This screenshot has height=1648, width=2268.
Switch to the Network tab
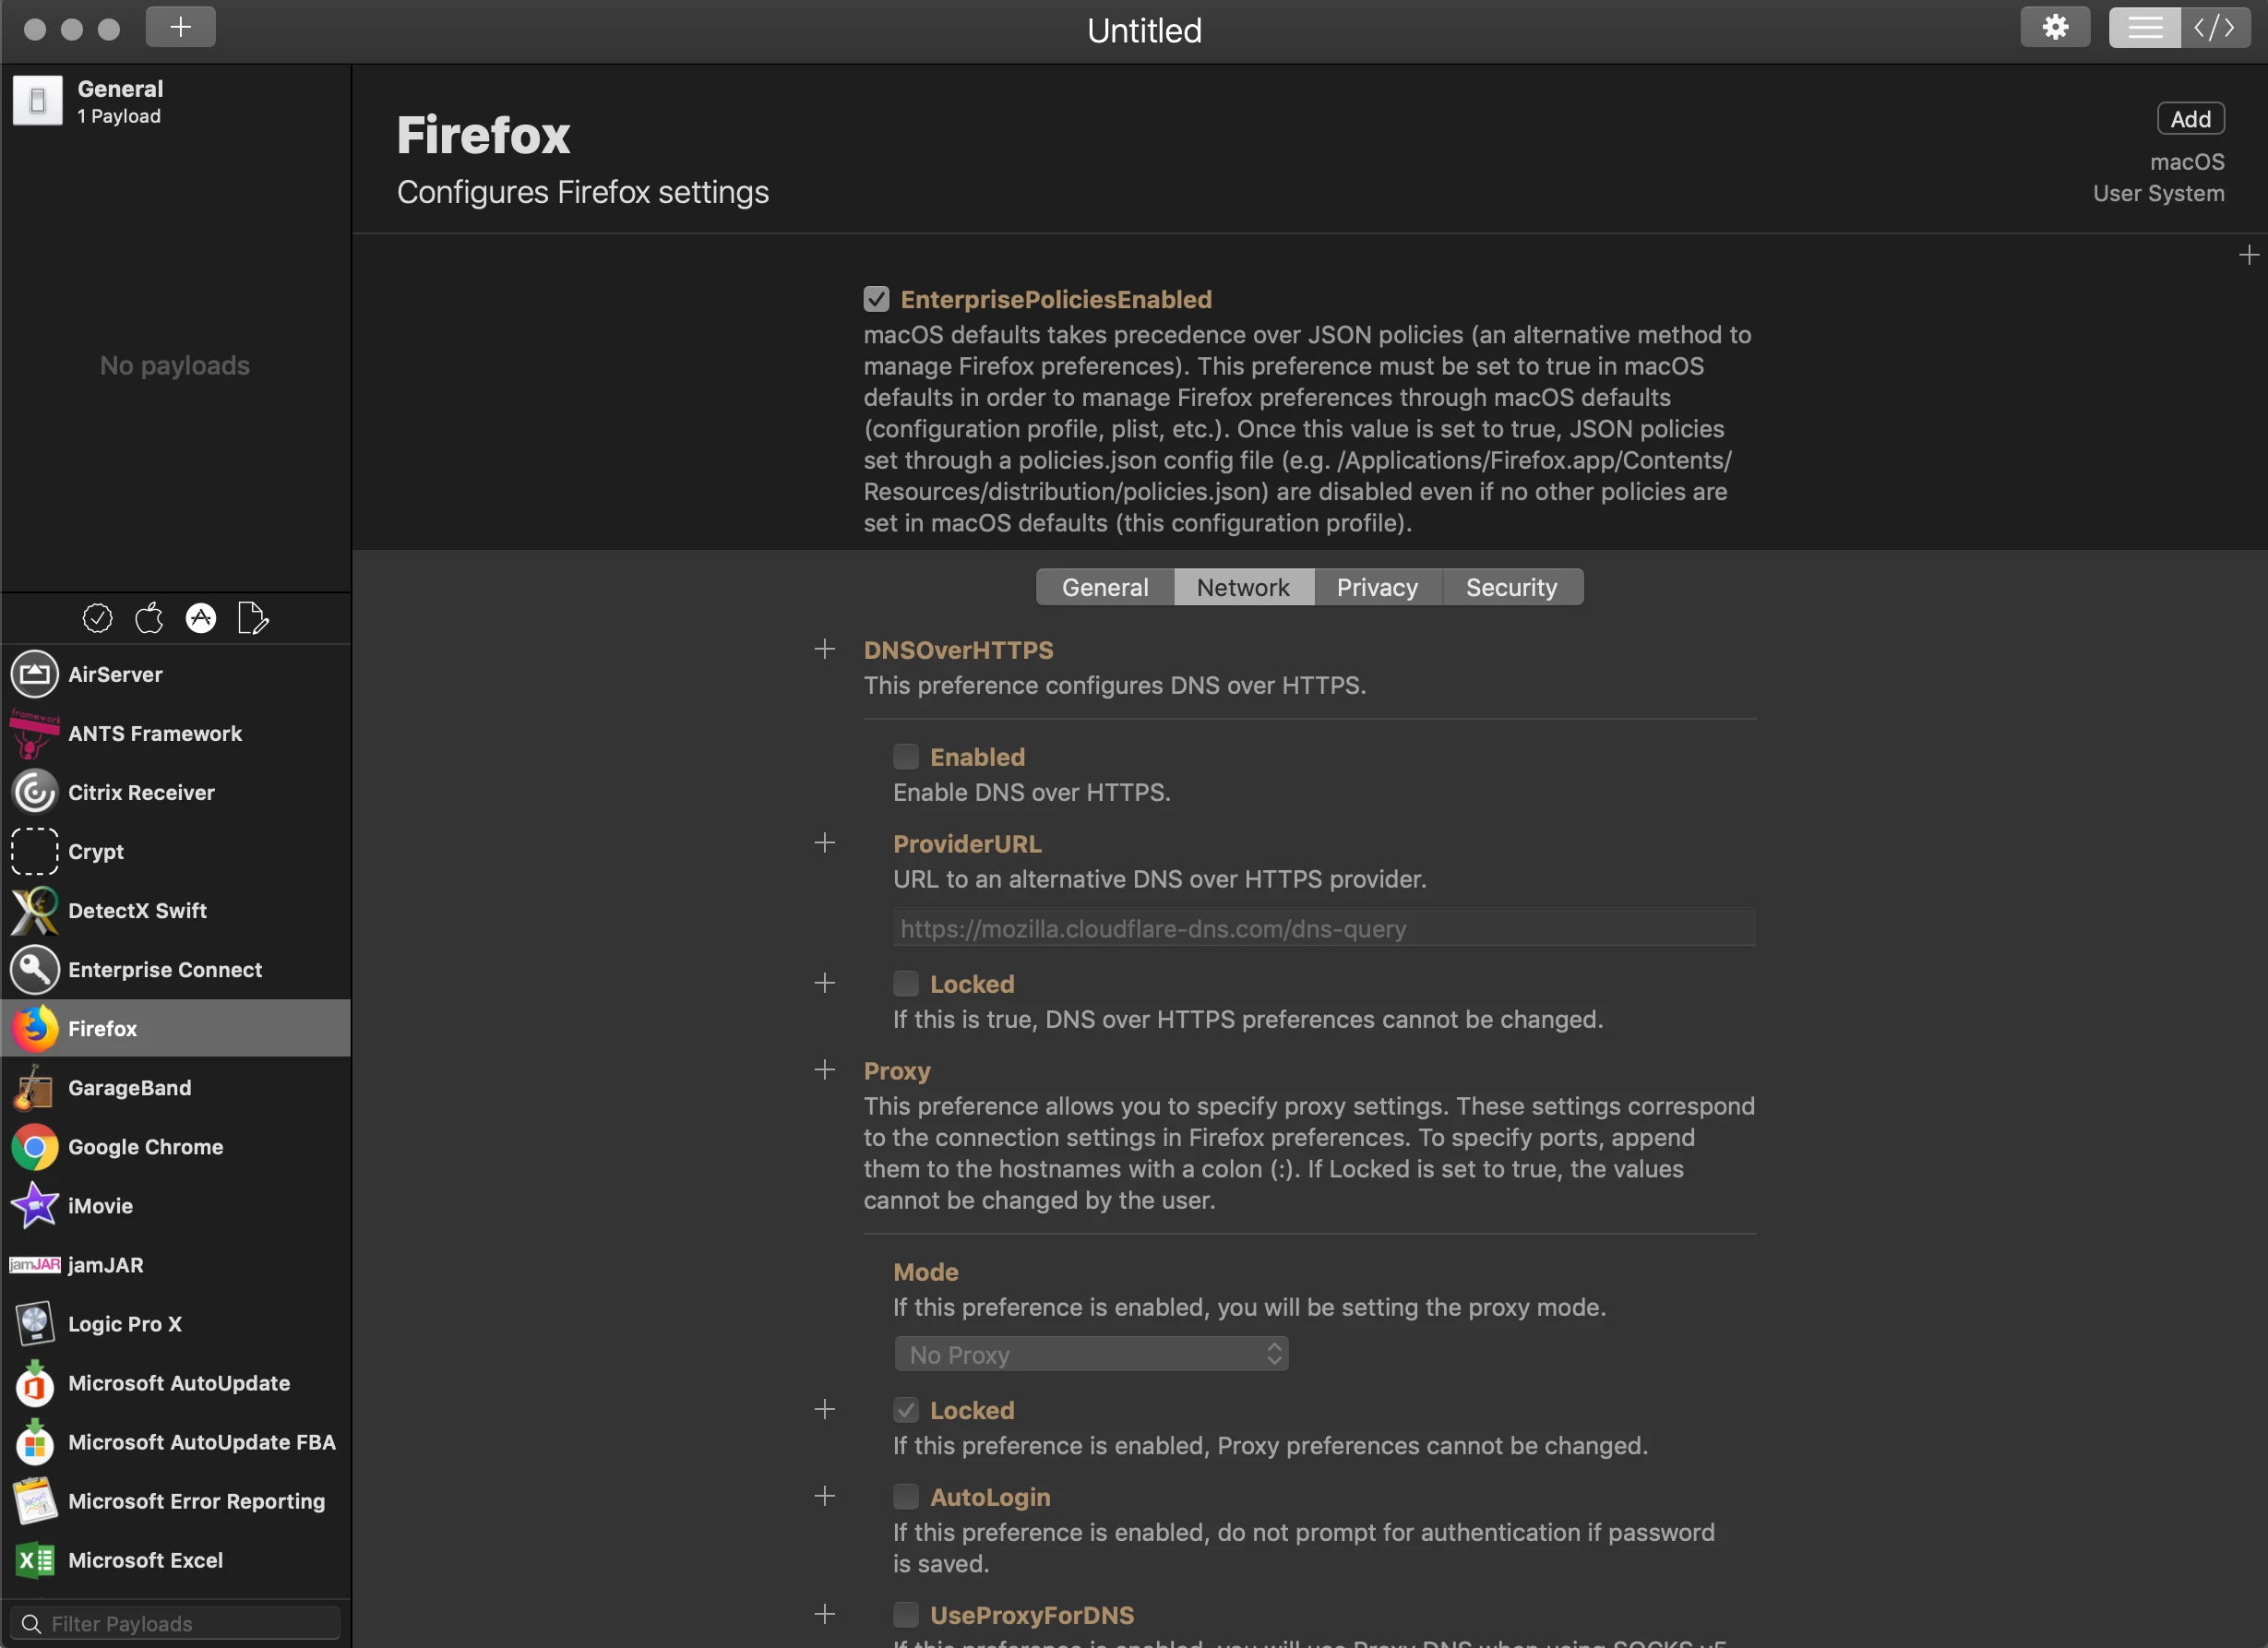tap(1243, 587)
